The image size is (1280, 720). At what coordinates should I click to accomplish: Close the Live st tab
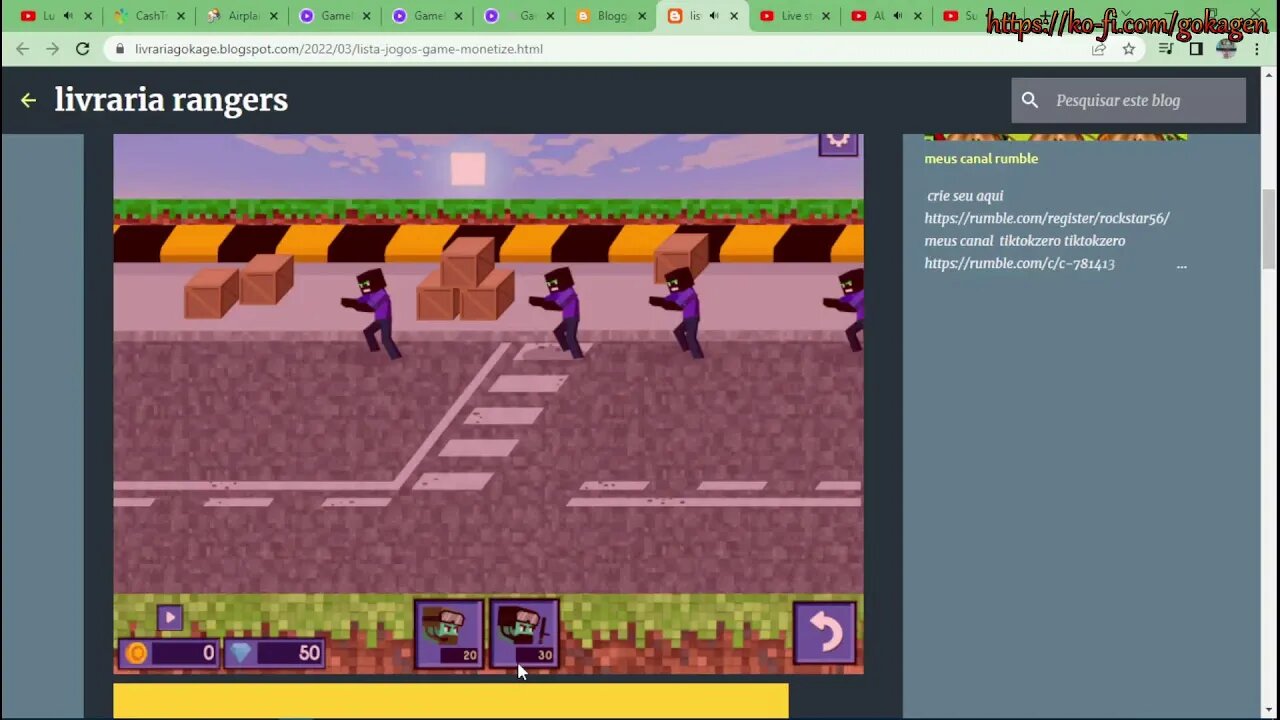coord(826,16)
